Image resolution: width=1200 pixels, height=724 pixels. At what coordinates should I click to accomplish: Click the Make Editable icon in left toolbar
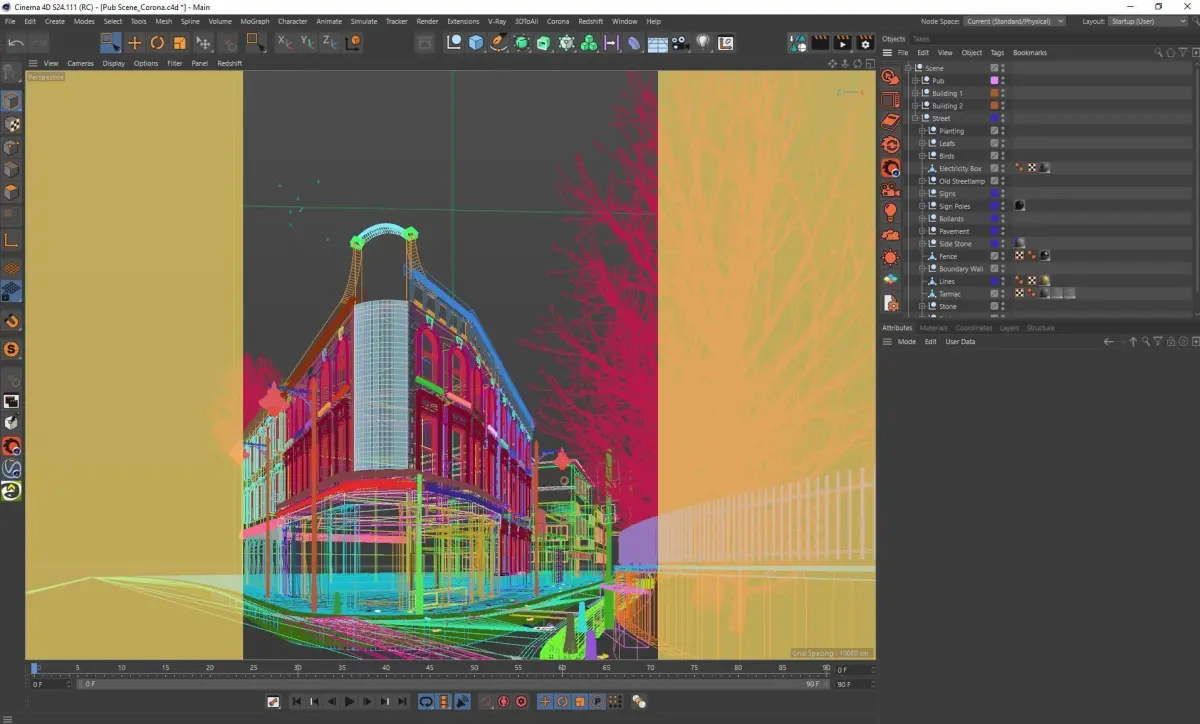(x=11, y=72)
